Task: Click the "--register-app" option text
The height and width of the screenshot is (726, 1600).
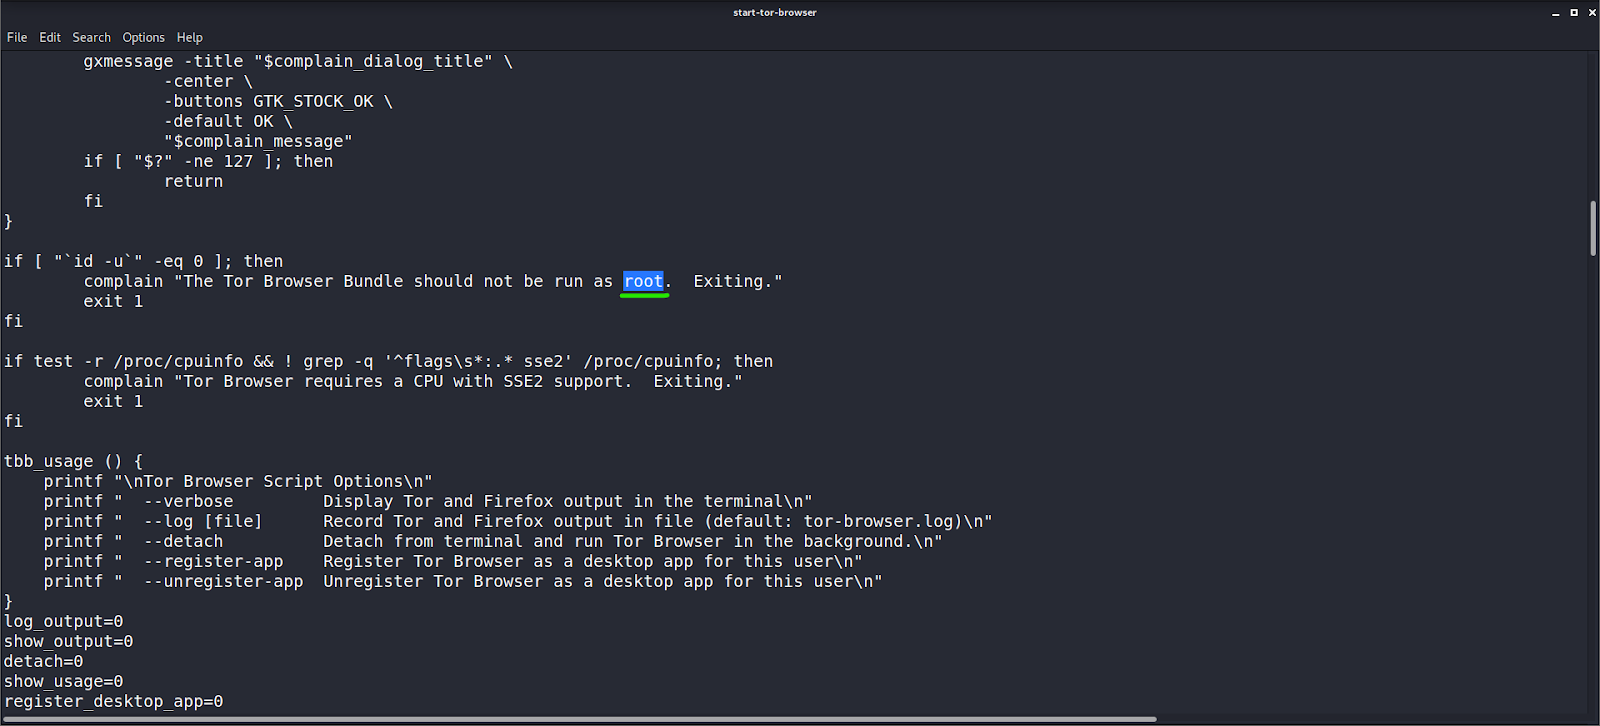Action: [x=213, y=561]
